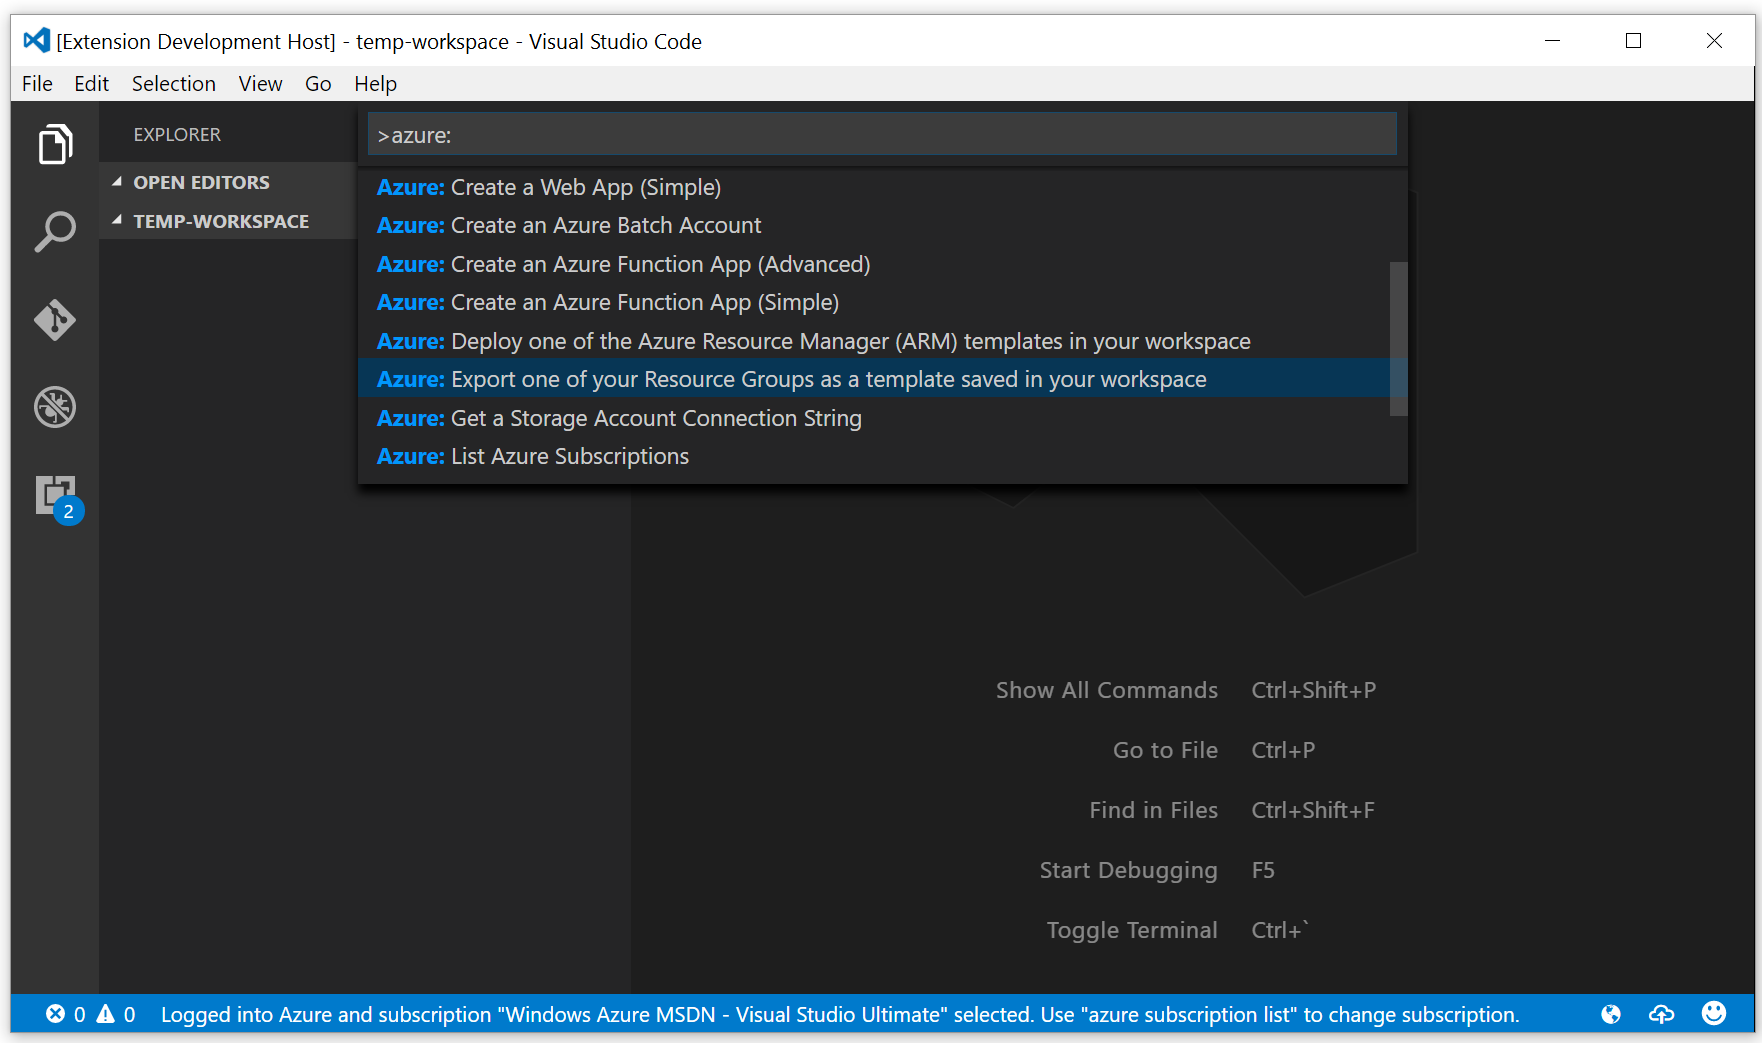The width and height of the screenshot is (1762, 1043).
Task: Open the Edit menu
Action: 91,84
